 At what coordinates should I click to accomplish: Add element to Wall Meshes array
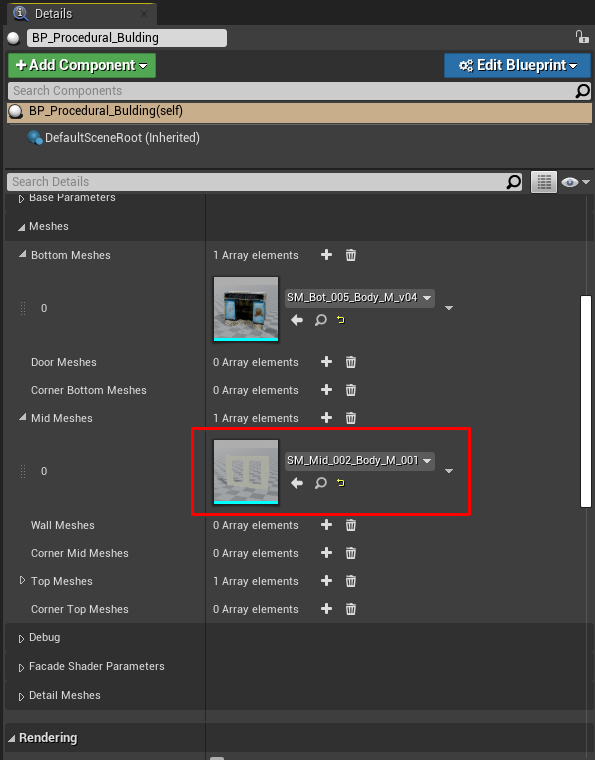tap(327, 525)
